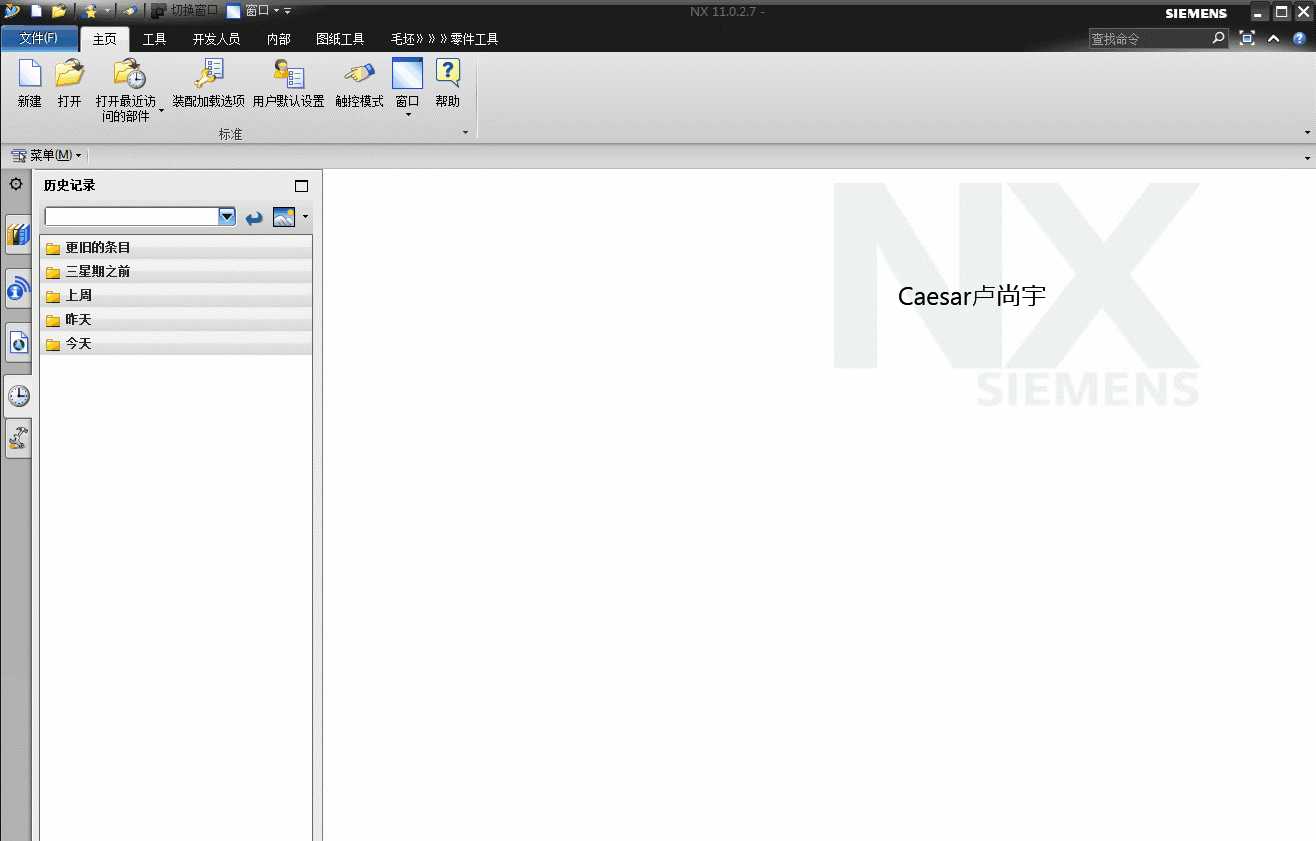Click the 打开 (Open) ribbon icon
Viewport: 1316px width, 841px height.
(x=69, y=74)
